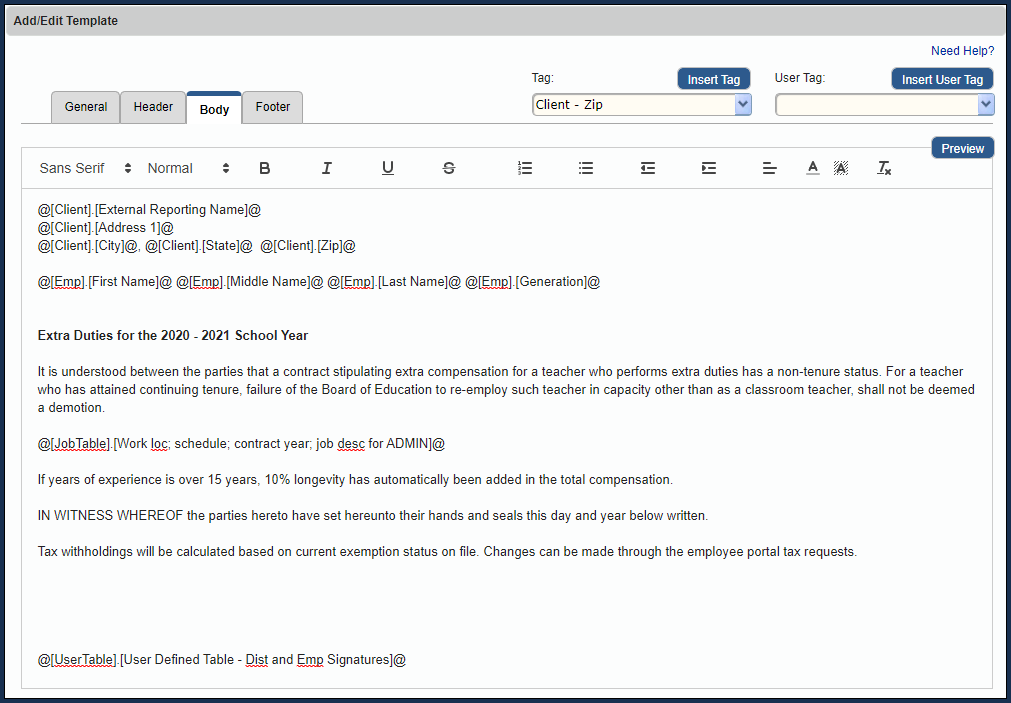Expand the Sans Serif font dropdown
Screen dimensions: 1011x703
[x=85, y=168]
